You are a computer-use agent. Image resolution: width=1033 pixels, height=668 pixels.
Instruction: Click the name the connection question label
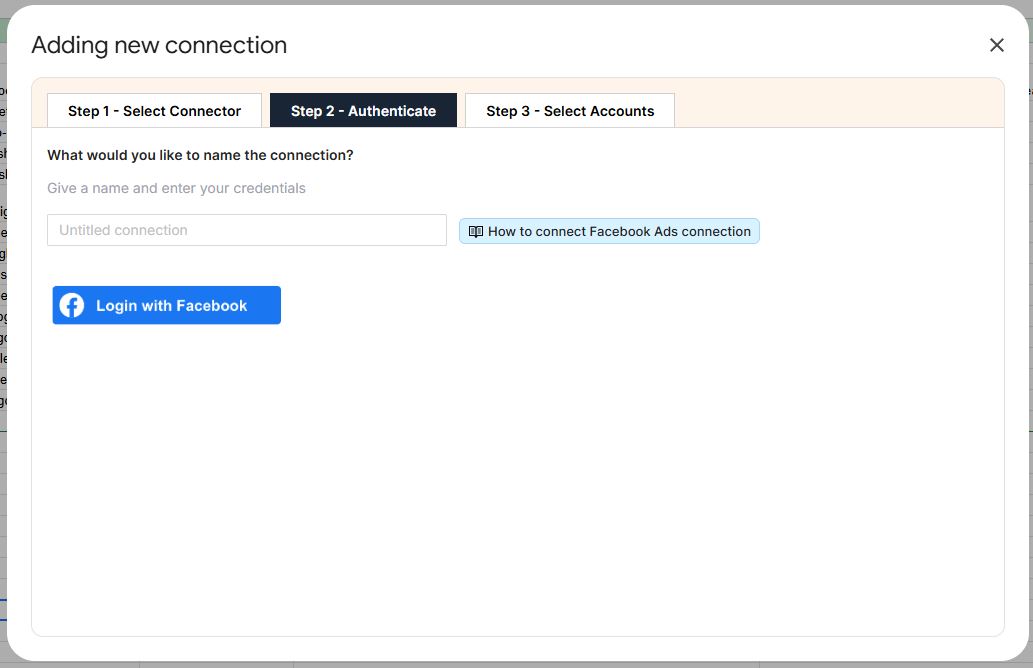coord(200,155)
